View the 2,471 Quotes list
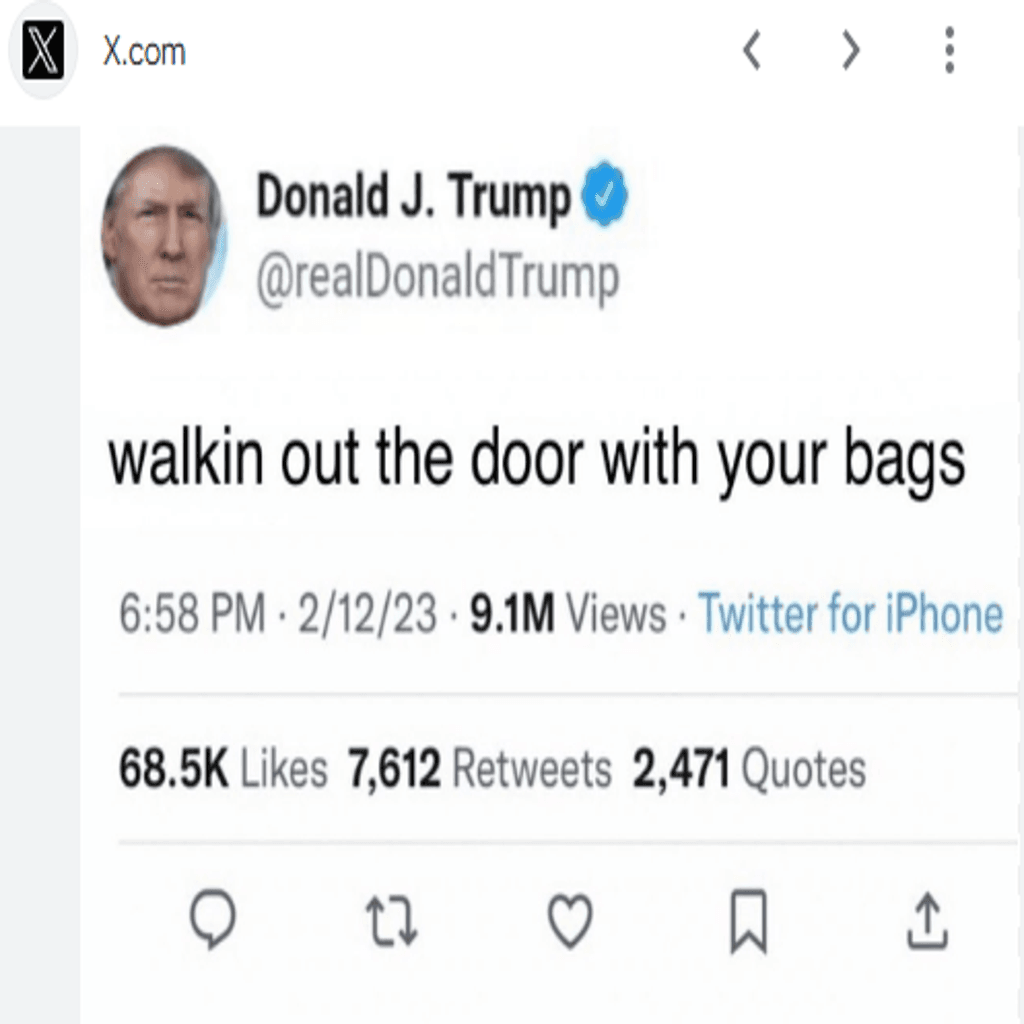The height and width of the screenshot is (1024, 1024). [749, 769]
